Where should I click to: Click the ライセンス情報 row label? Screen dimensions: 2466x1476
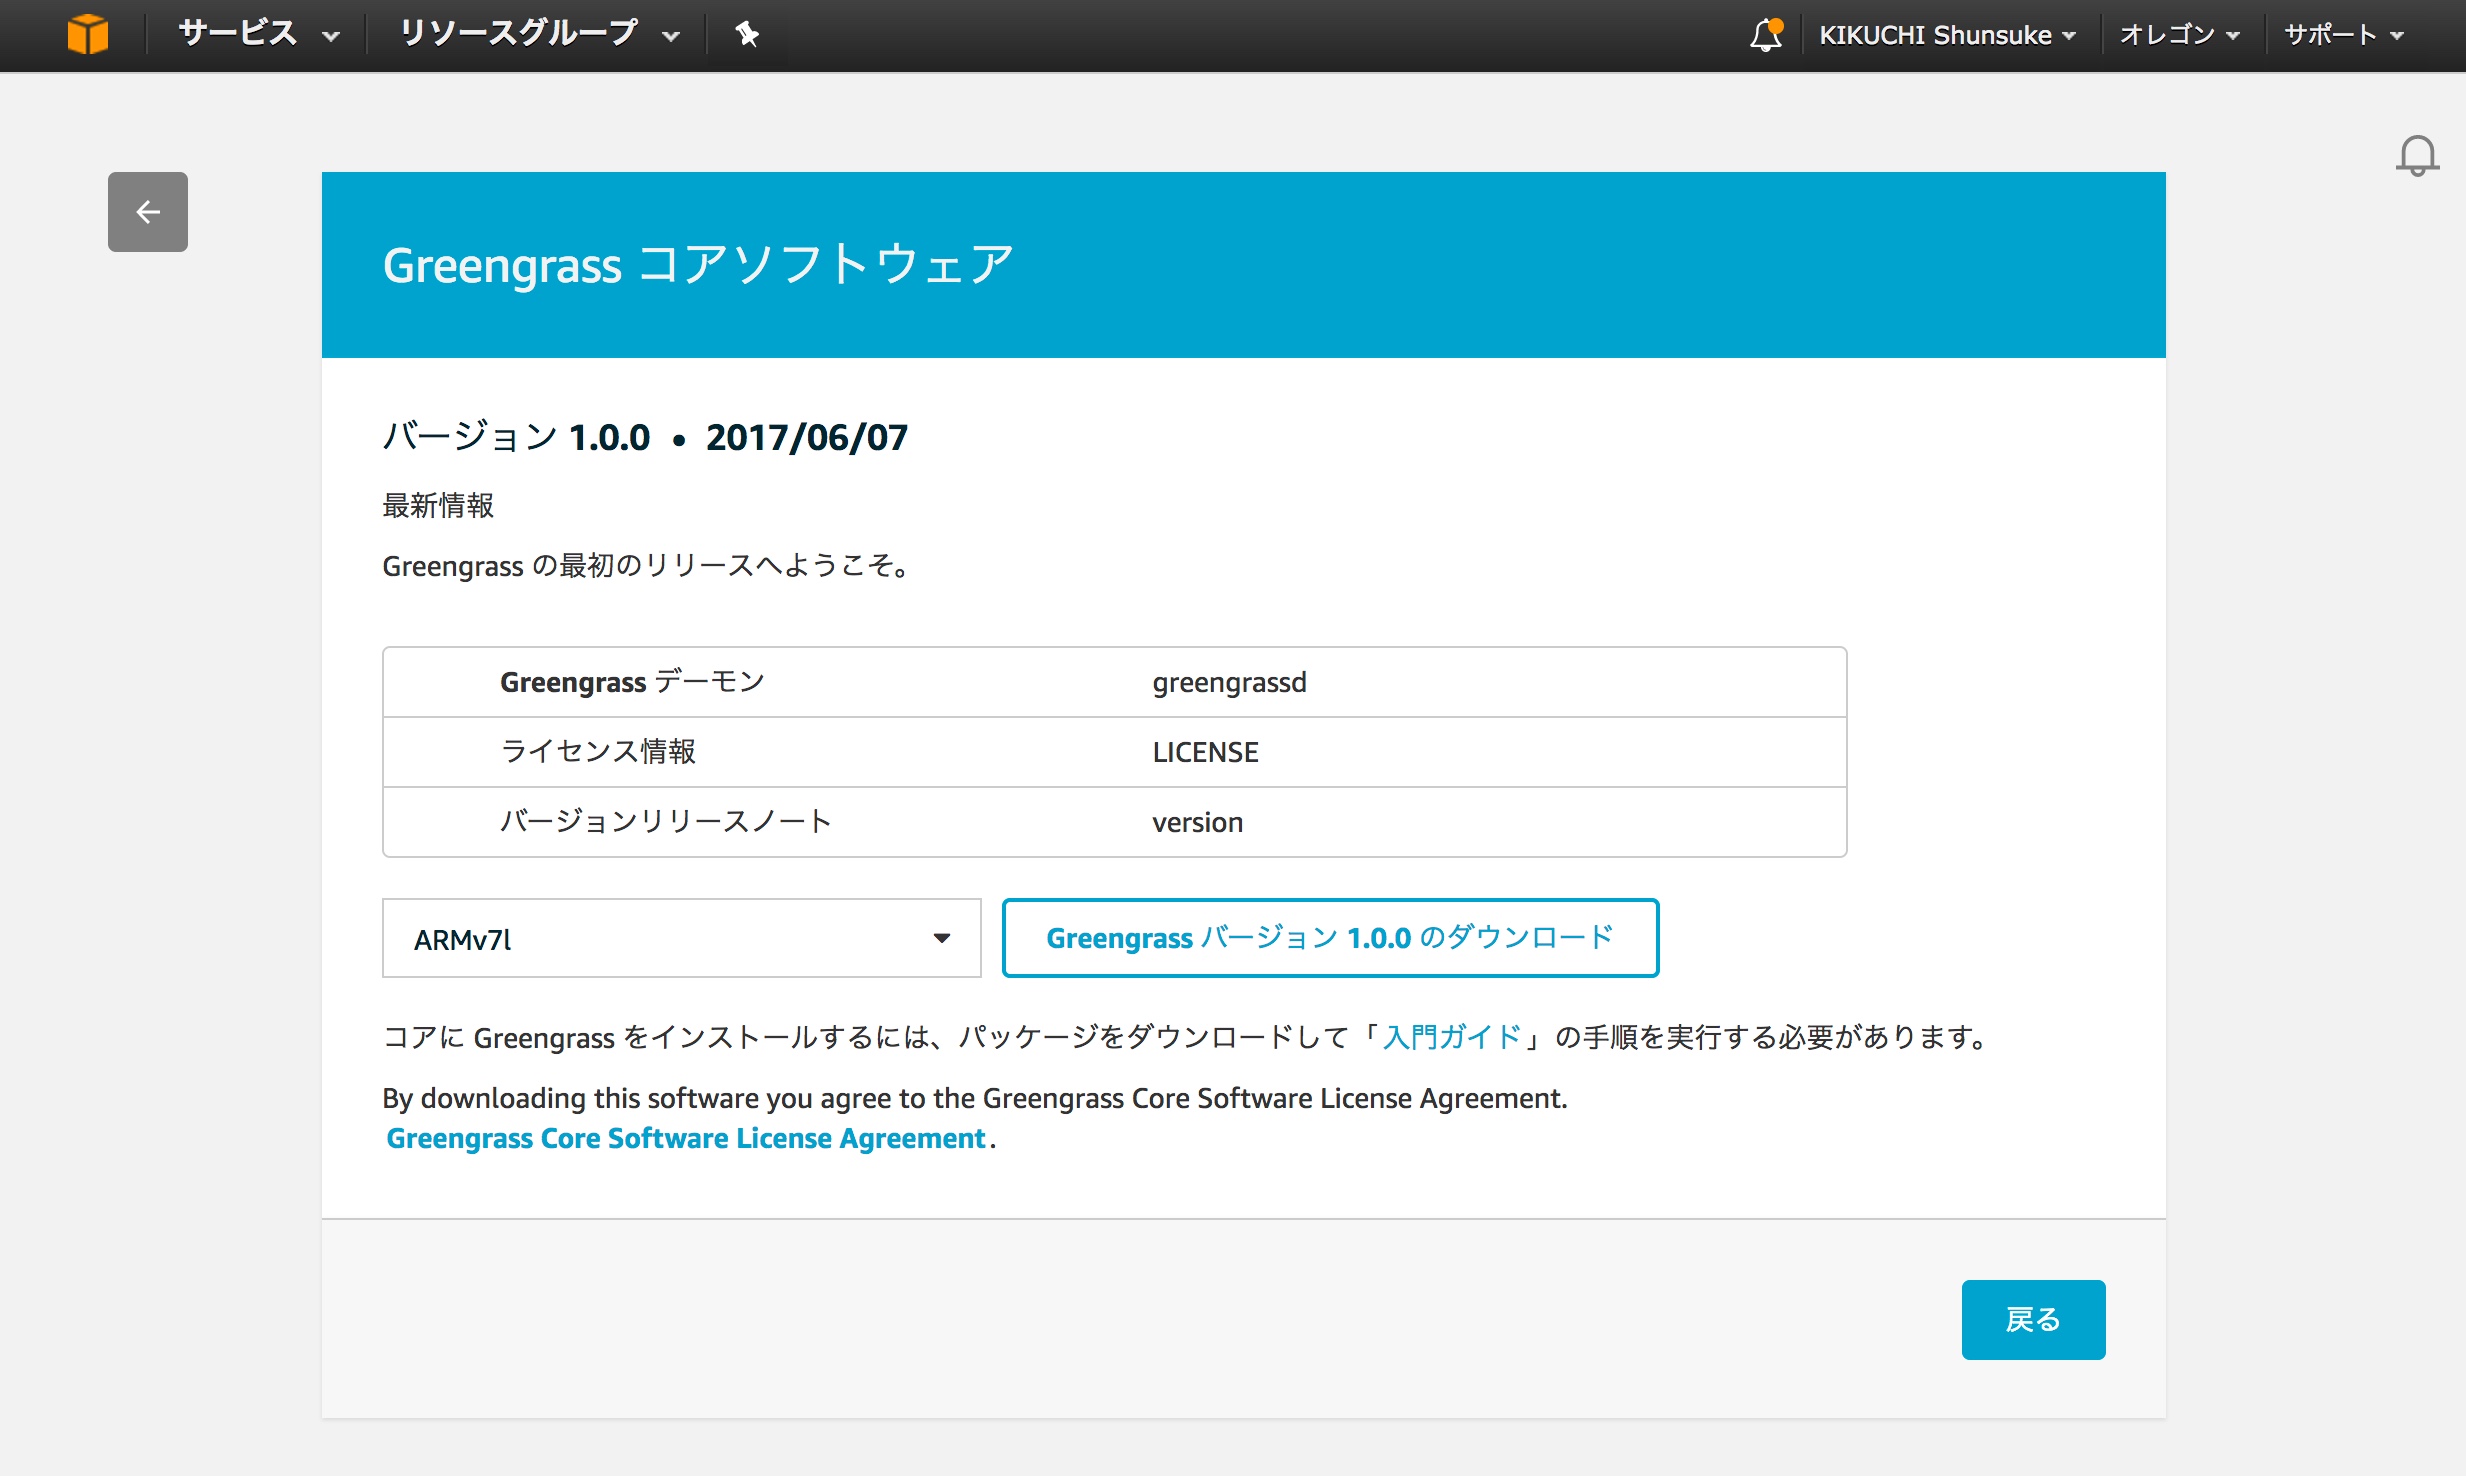pyautogui.click(x=598, y=752)
